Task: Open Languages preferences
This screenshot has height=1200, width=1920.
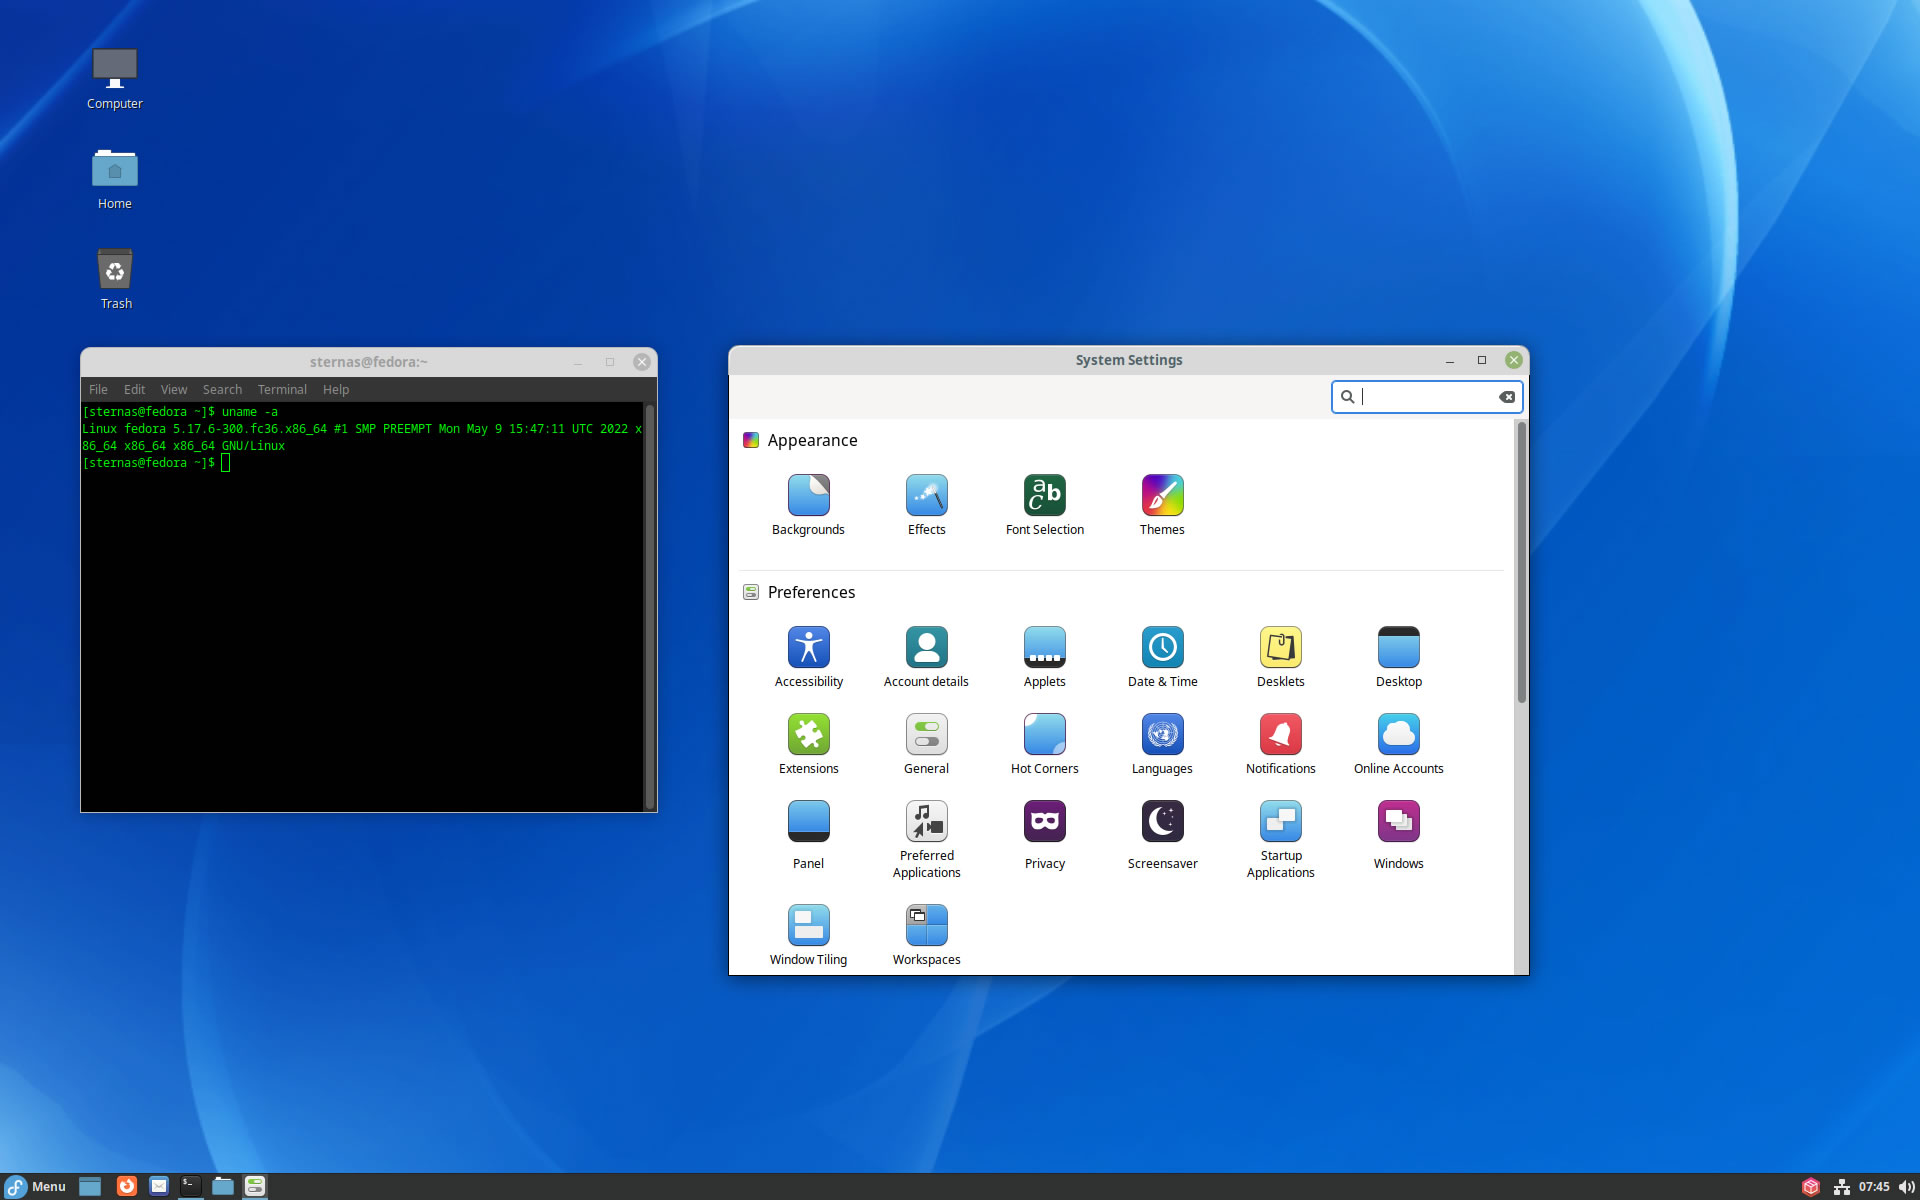Action: point(1162,744)
